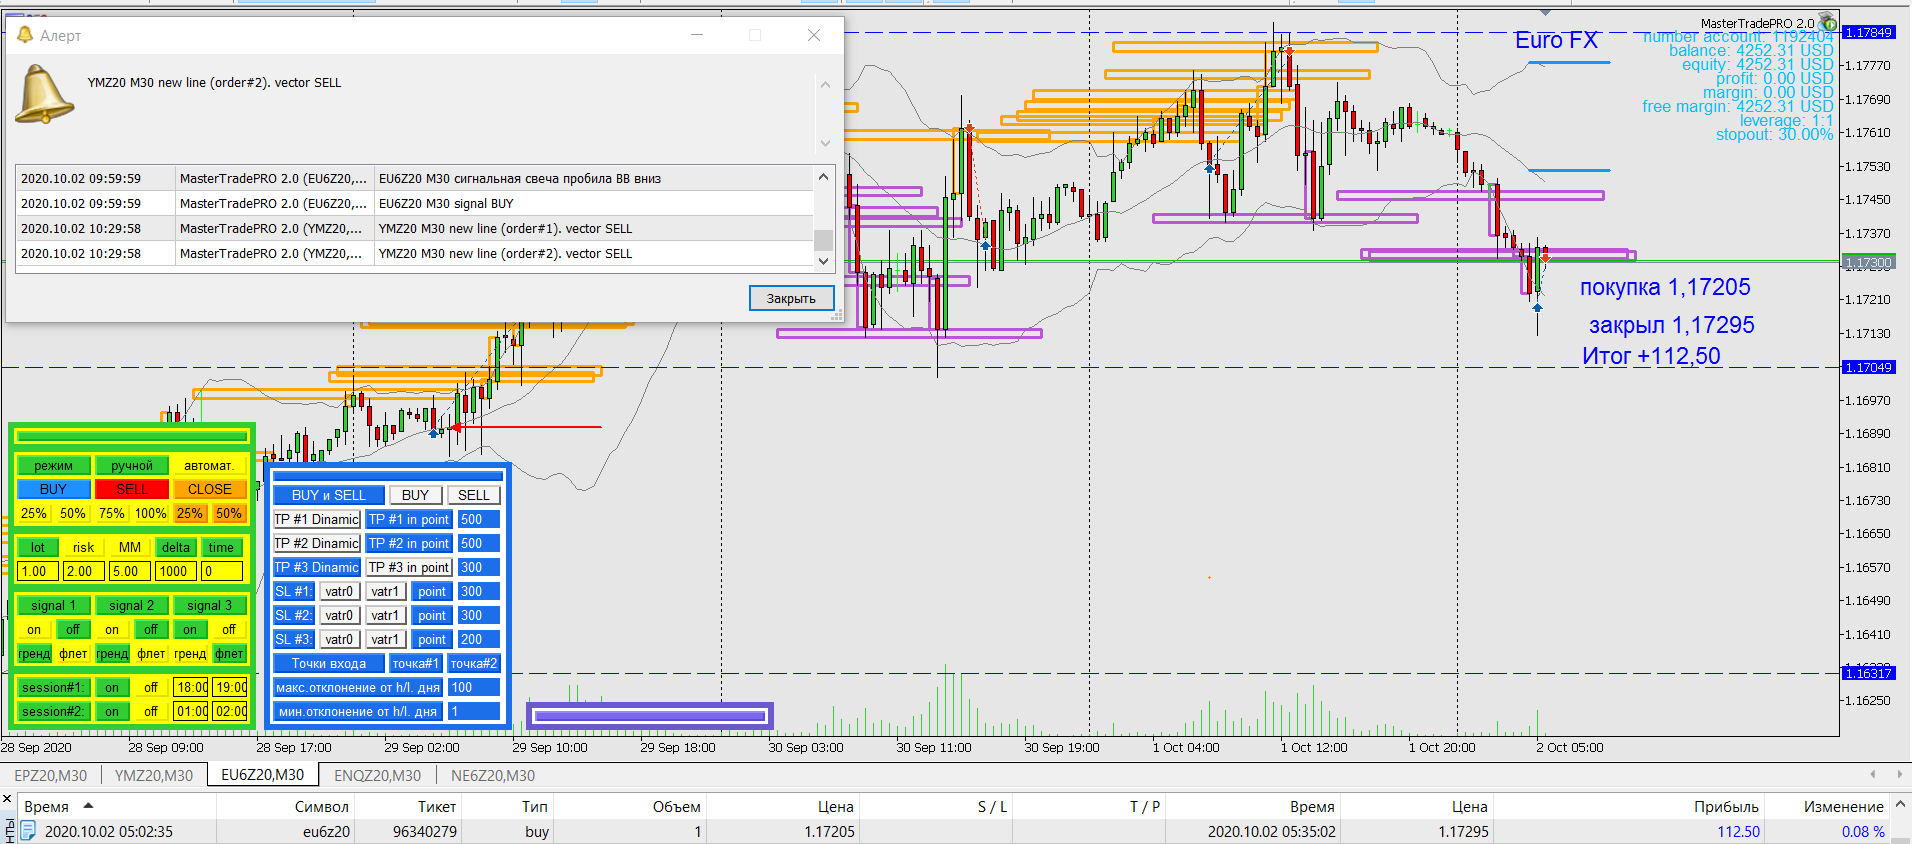Click the green header bar of the green panel
The image size is (1912, 844).
coord(132,436)
